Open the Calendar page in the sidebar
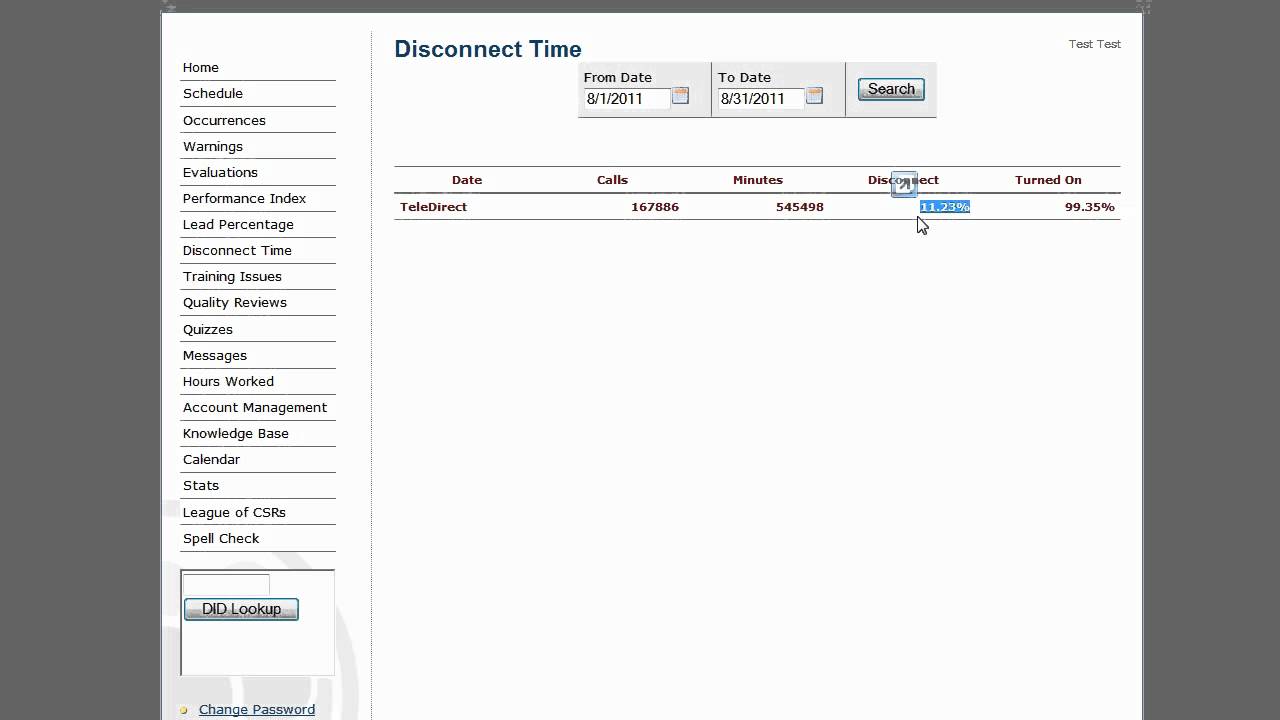This screenshot has width=1280, height=720. point(211,459)
